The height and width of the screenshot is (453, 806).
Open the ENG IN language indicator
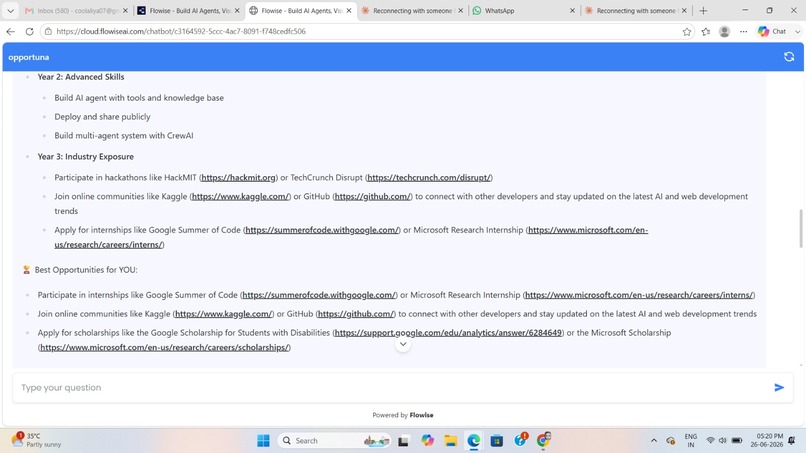coord(690,441)
